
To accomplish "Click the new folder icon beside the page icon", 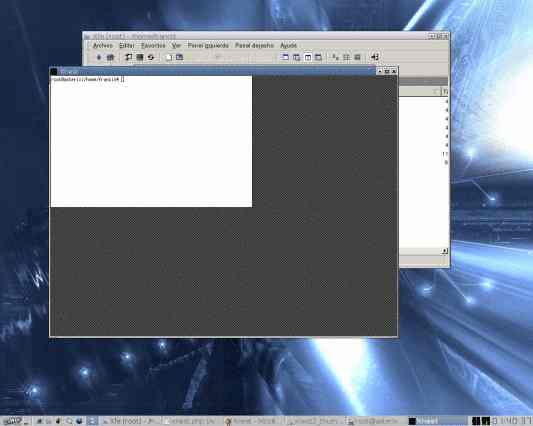I will click(x=179, y=57).
